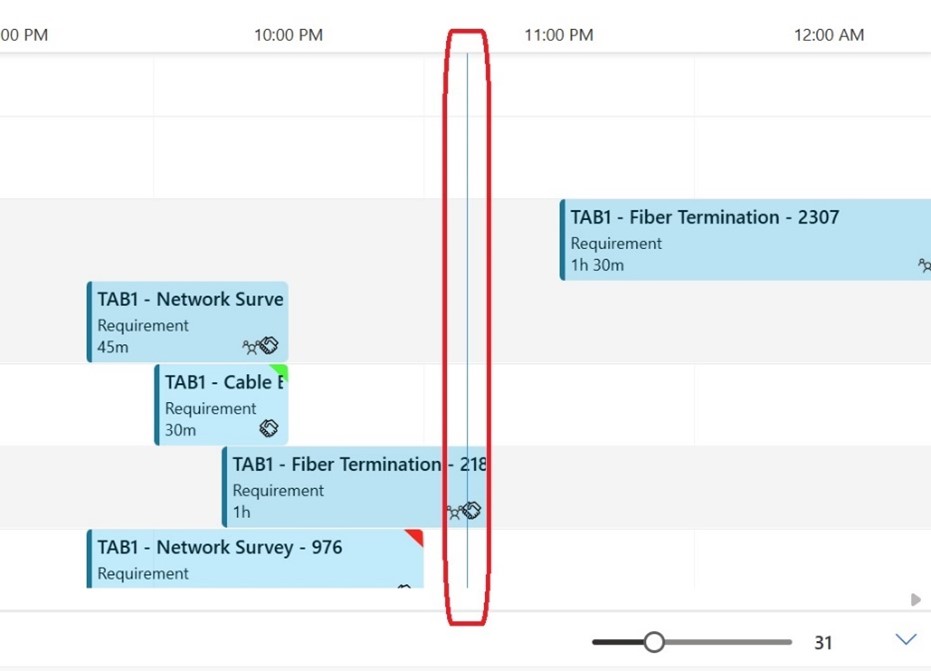Select the Fiber Termination - 2307 booking

tap(704, 218)
